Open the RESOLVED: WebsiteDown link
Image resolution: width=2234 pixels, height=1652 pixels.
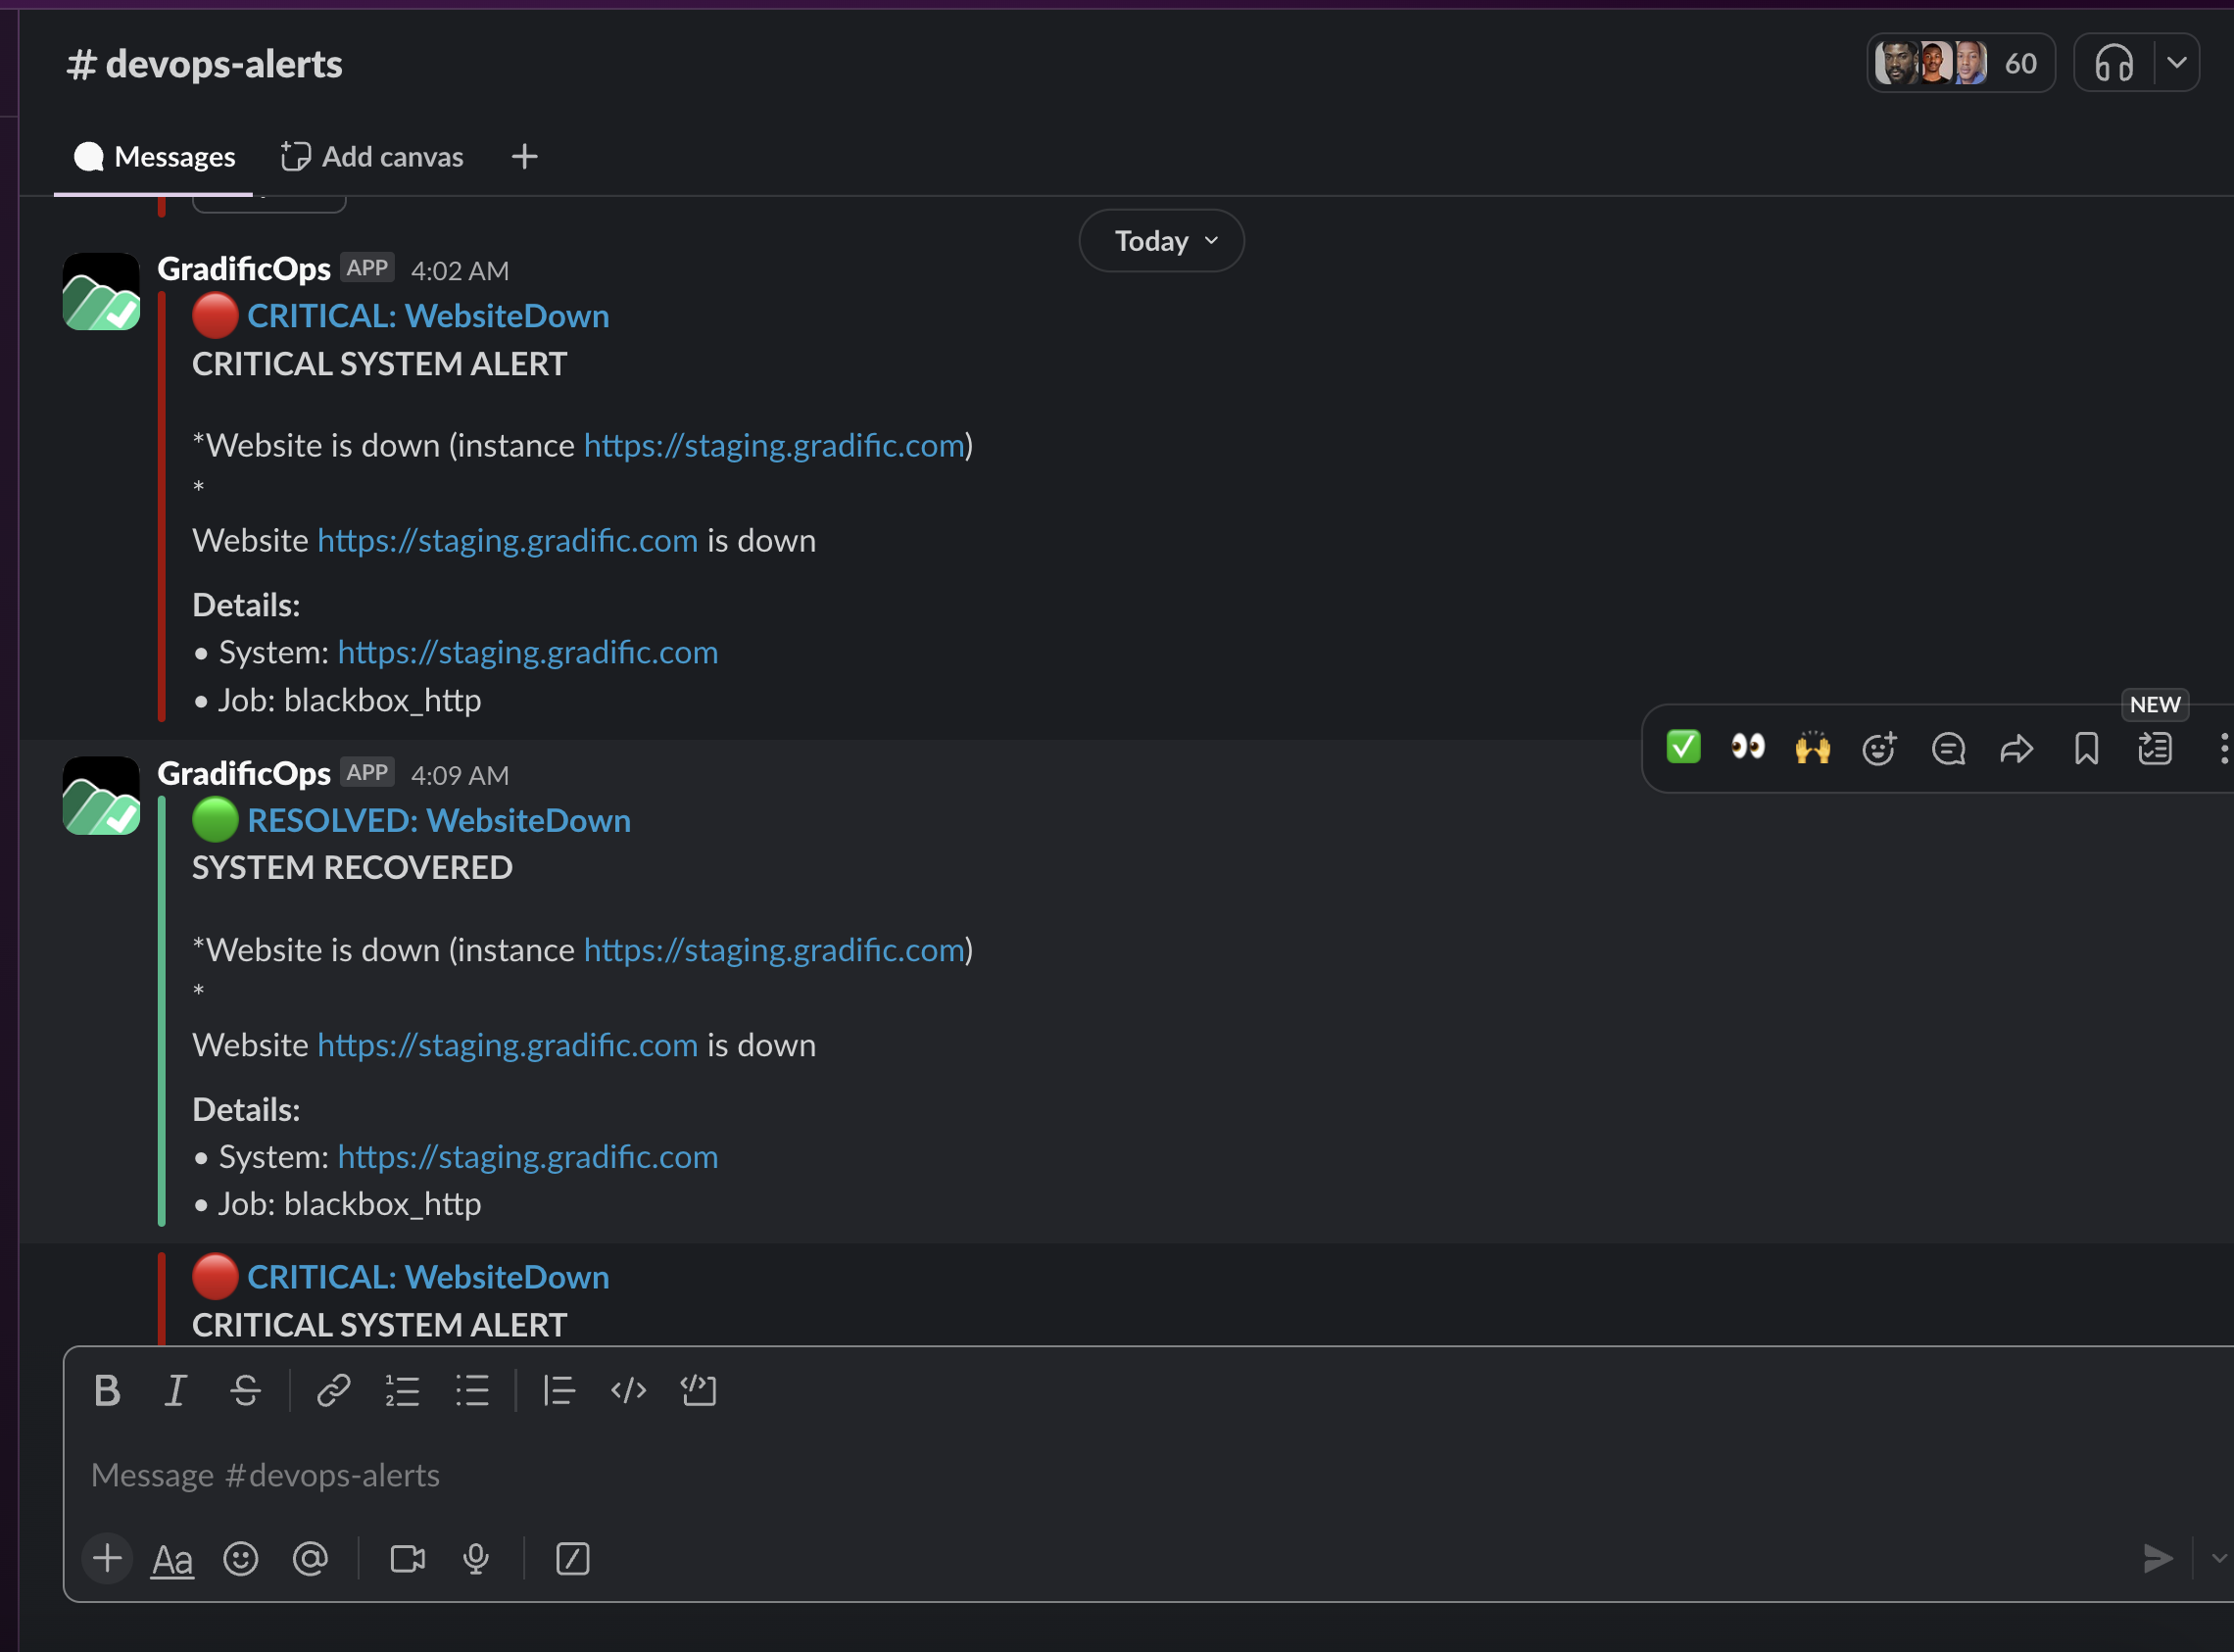tap(439, 821)
